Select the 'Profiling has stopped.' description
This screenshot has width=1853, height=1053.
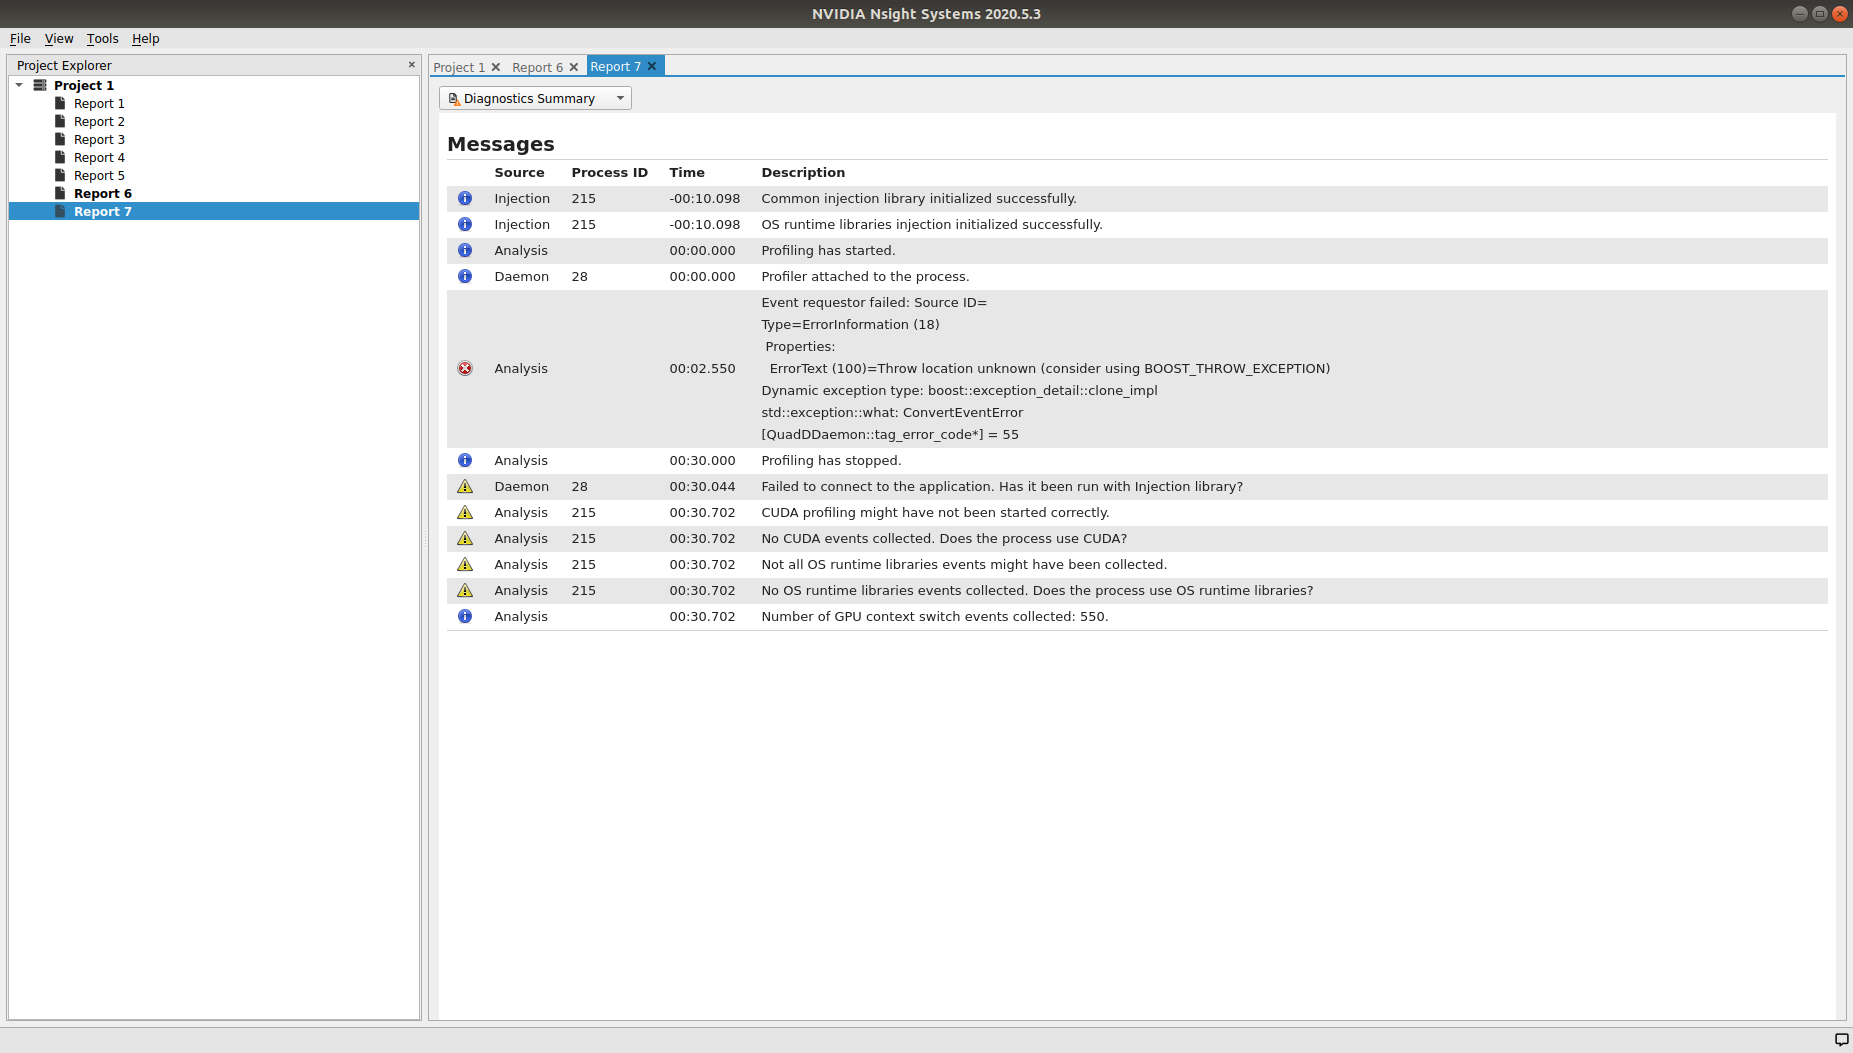tap(831, 461)
